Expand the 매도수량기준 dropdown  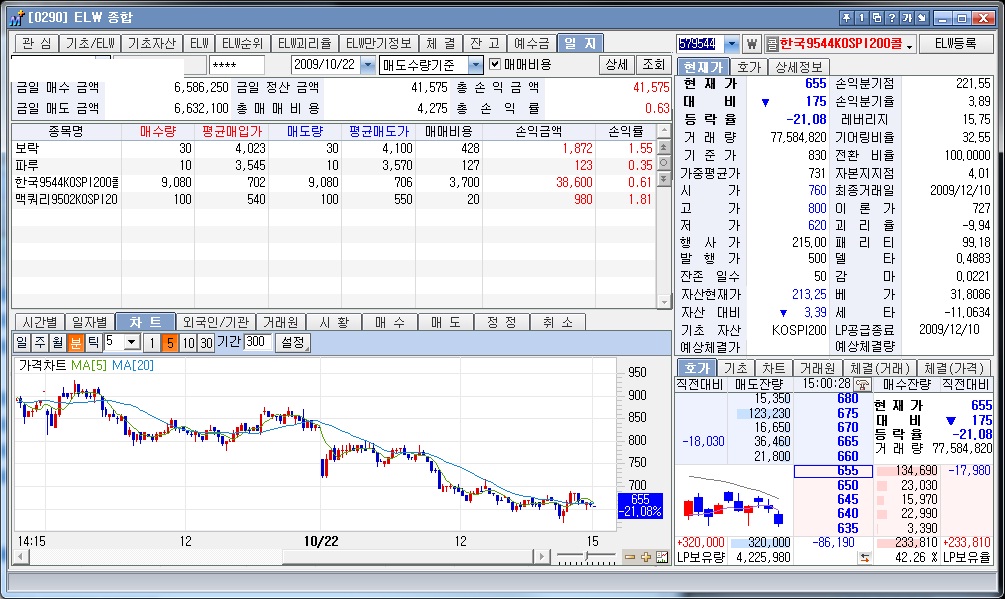click(x=476, y=65)
